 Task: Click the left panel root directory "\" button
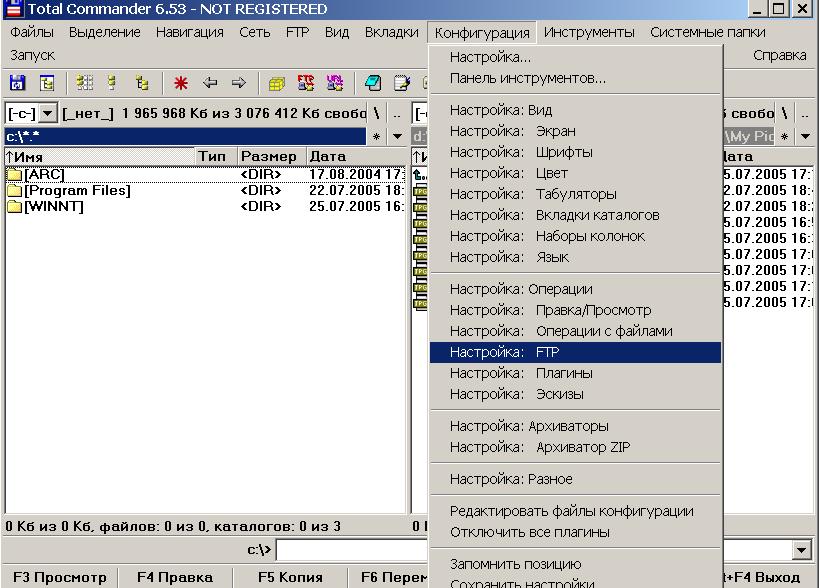coord(377,114)
